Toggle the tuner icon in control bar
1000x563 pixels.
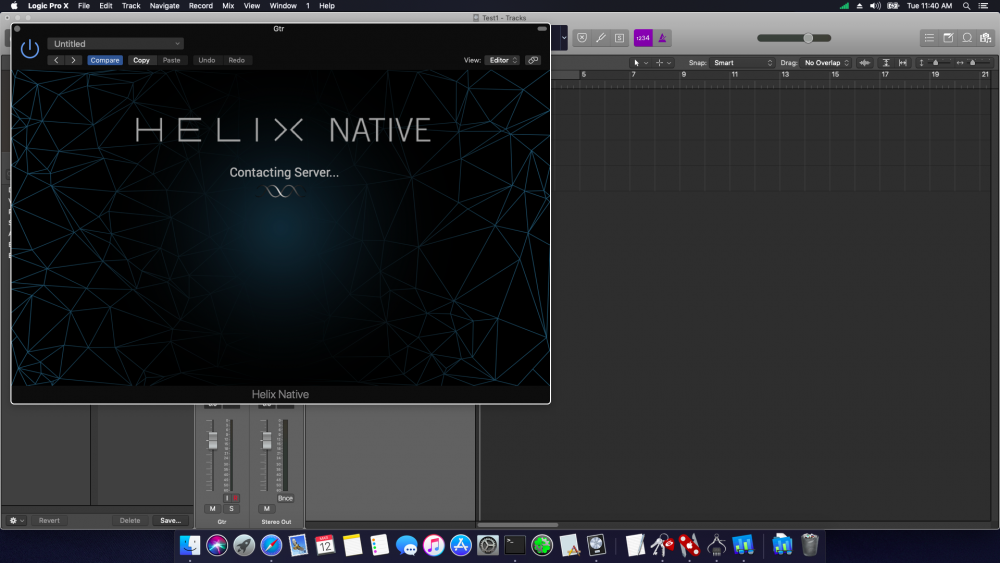(601, 38)
